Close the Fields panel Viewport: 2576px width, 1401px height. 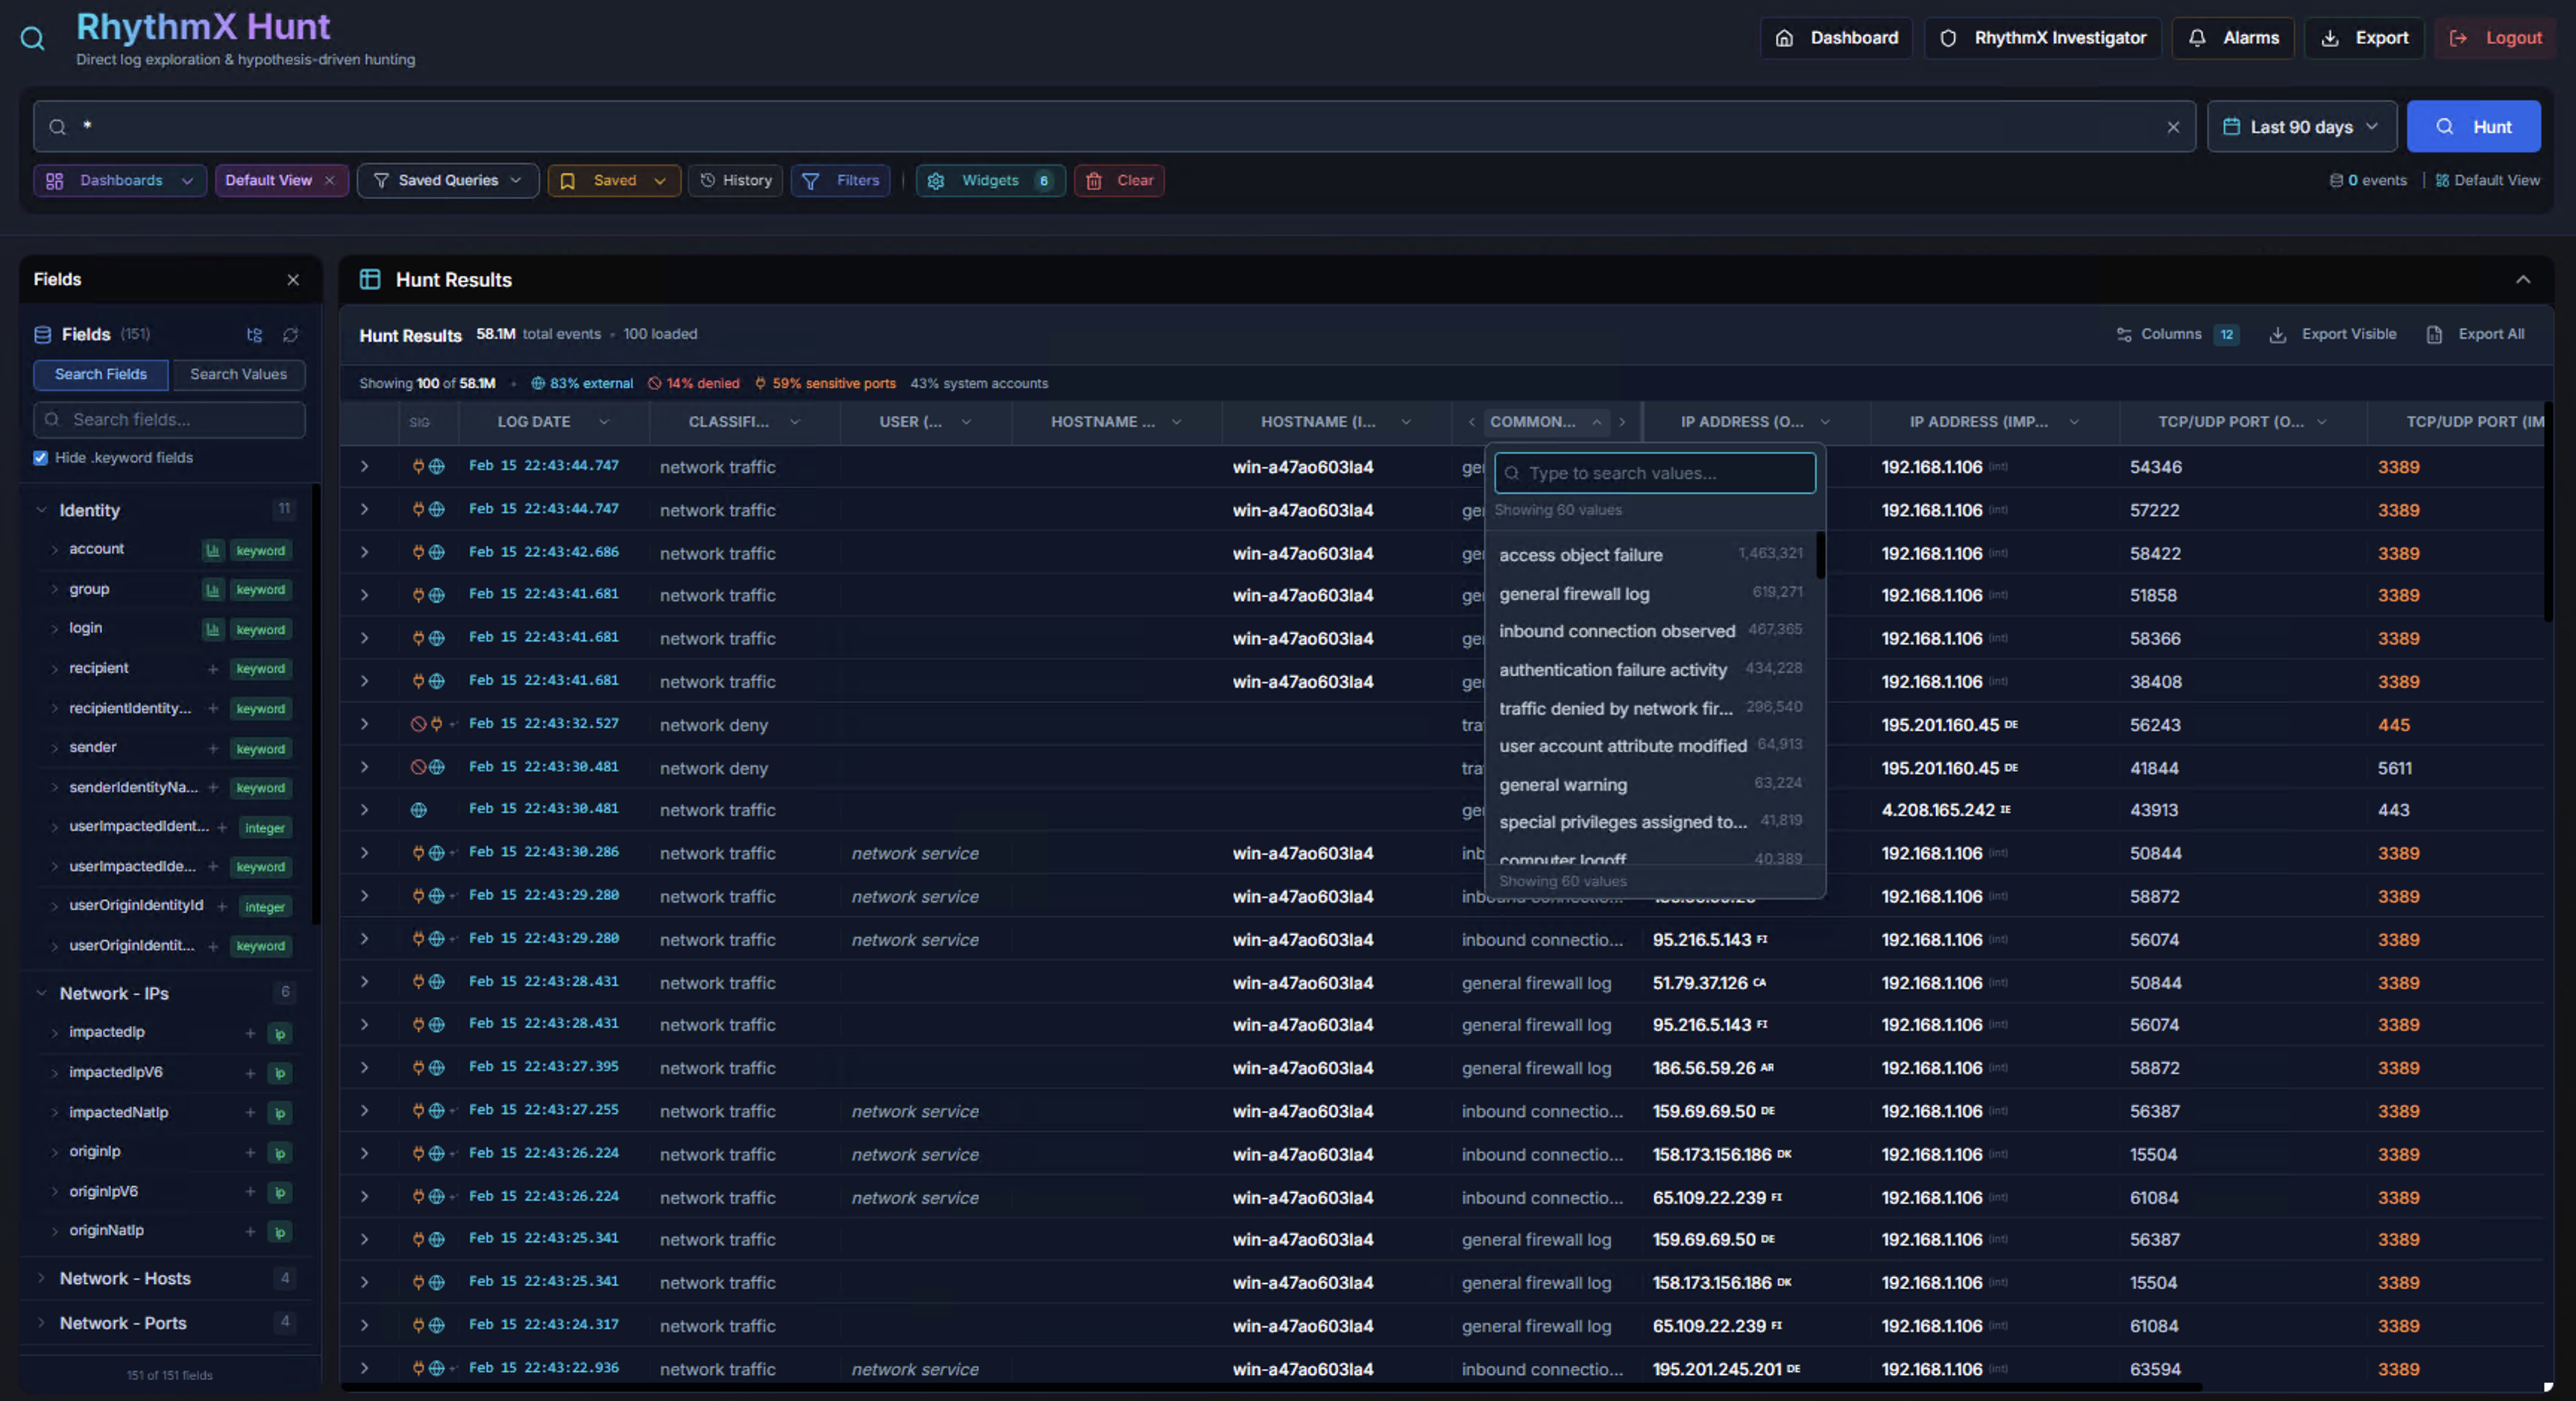pos(293,280)
